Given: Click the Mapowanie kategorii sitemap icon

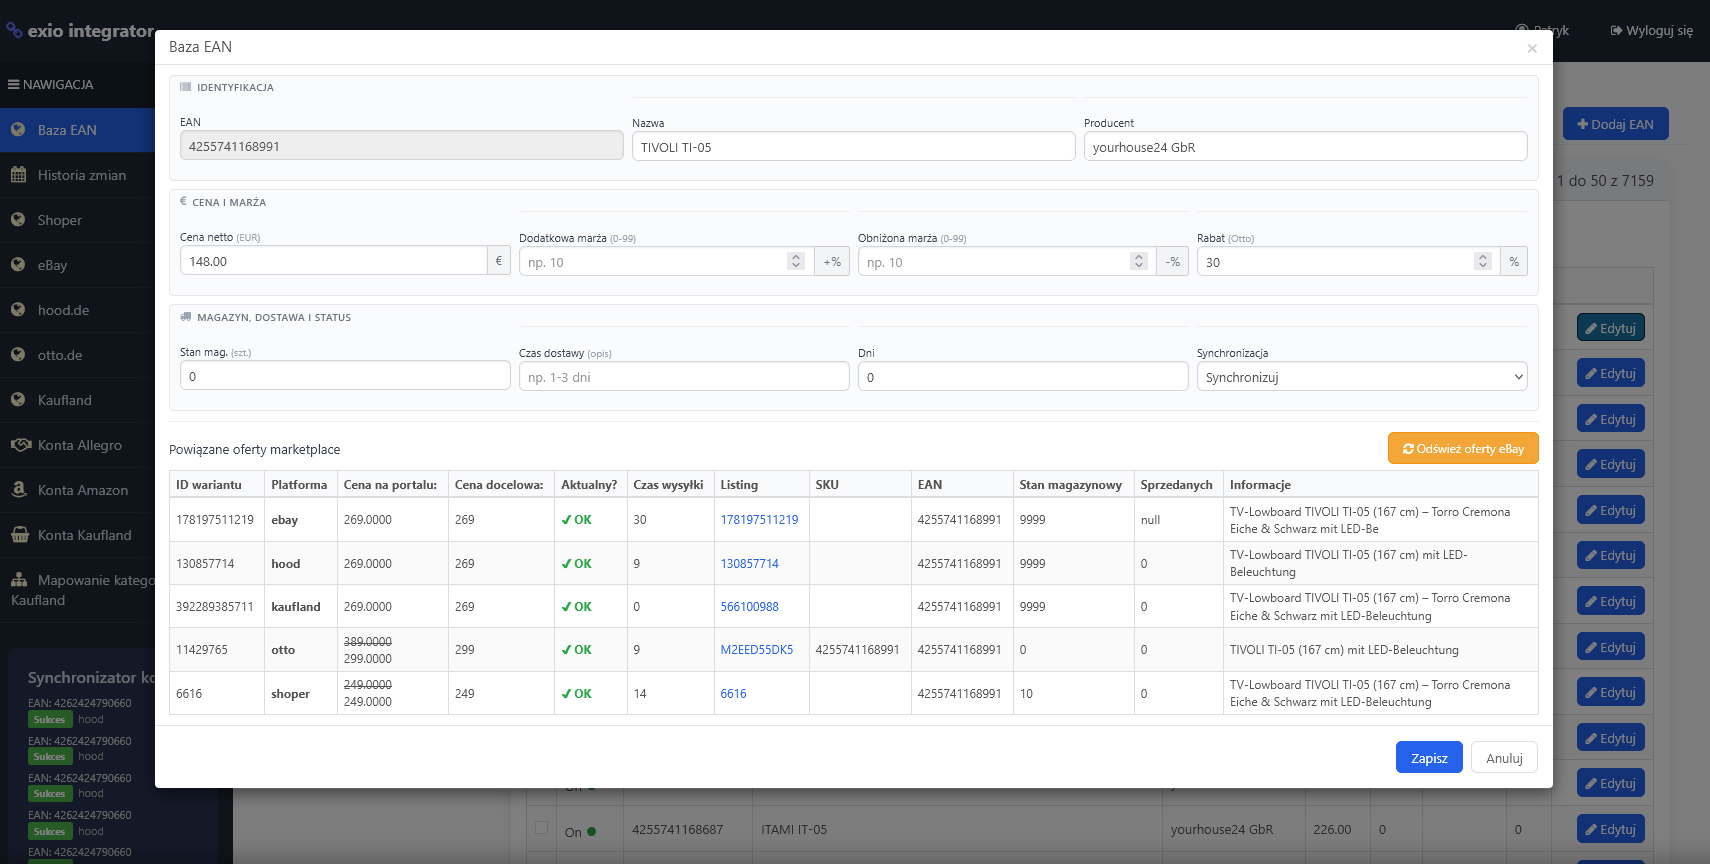Looking at the screenshot, I should pyautogui.click(x=19, y=580).
